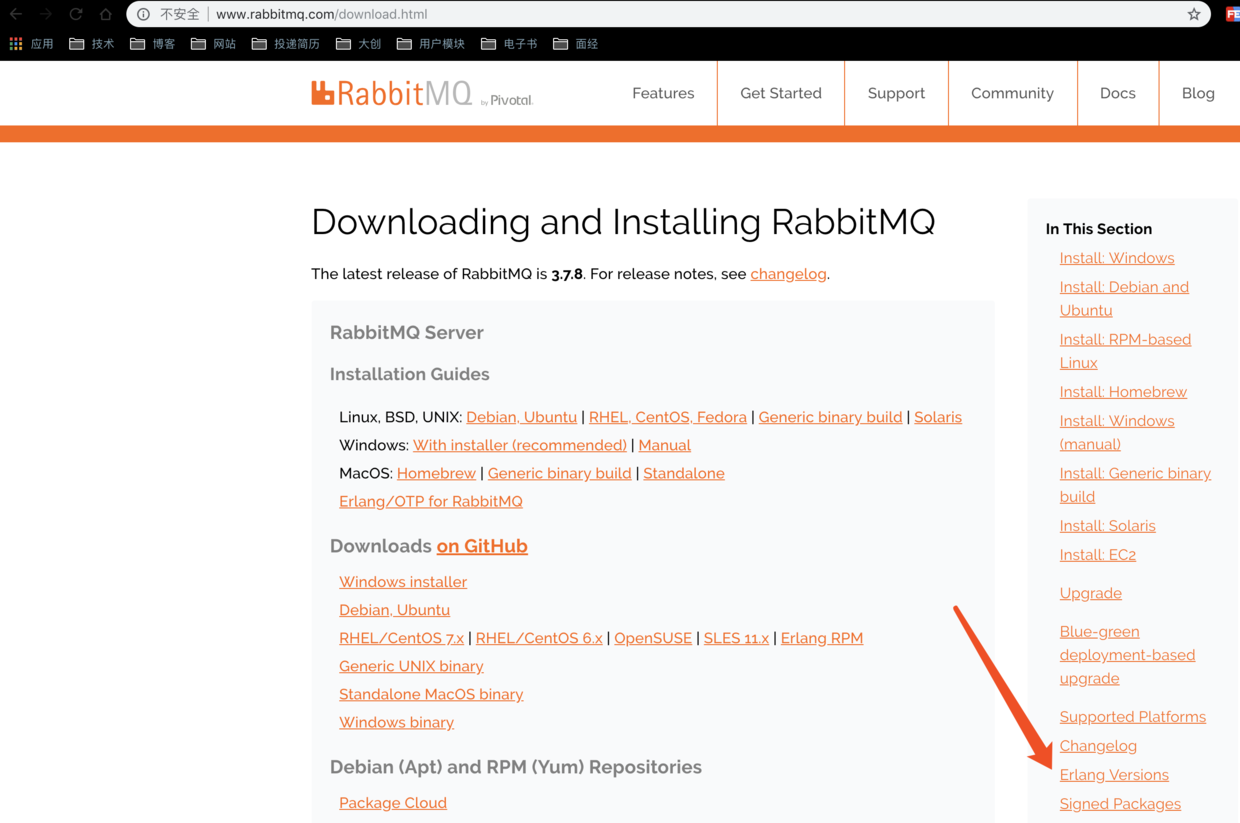The width and height of the screenshot is (1240, 823).
Task: Open sidebar Erlang Versions link
Action: (x=1114, y=775)
